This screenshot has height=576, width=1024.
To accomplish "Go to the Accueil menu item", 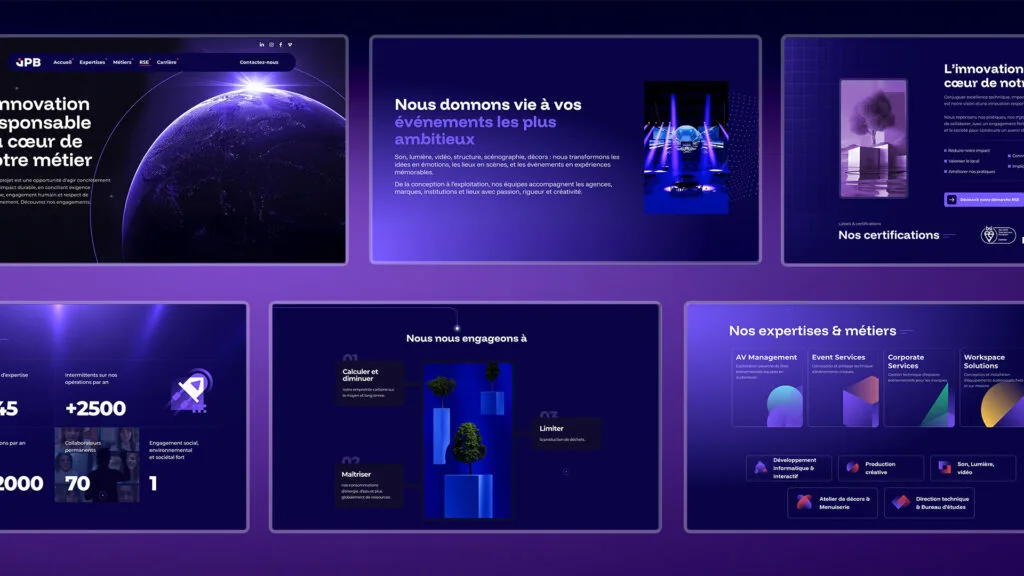I will click(x=63, y=62).
